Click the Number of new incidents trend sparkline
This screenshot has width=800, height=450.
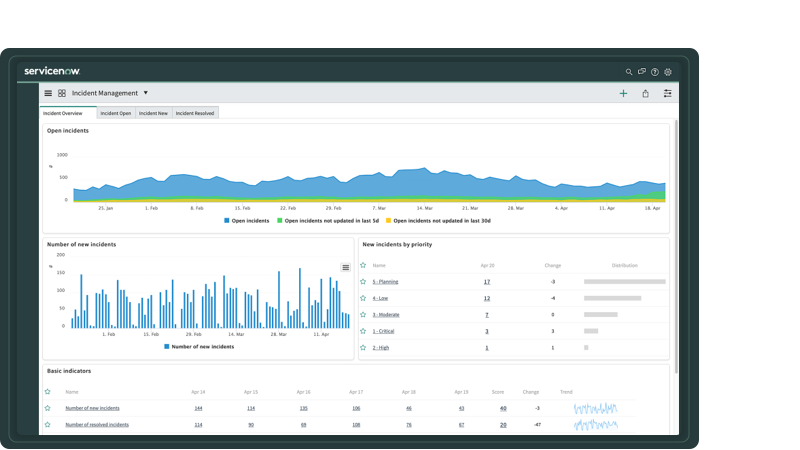pyautogui.click(x=595, y=408)
